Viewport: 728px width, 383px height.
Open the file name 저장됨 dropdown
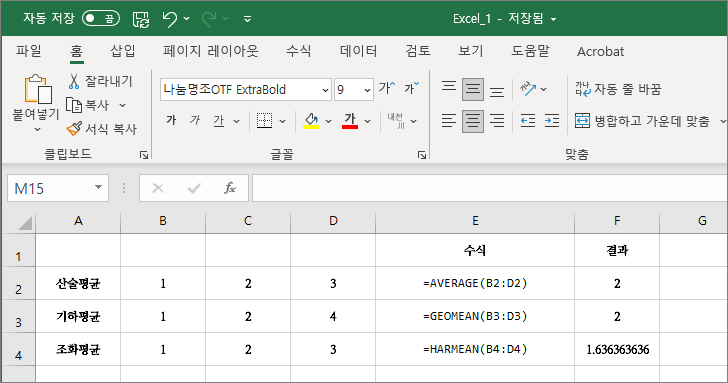(553, 19)
